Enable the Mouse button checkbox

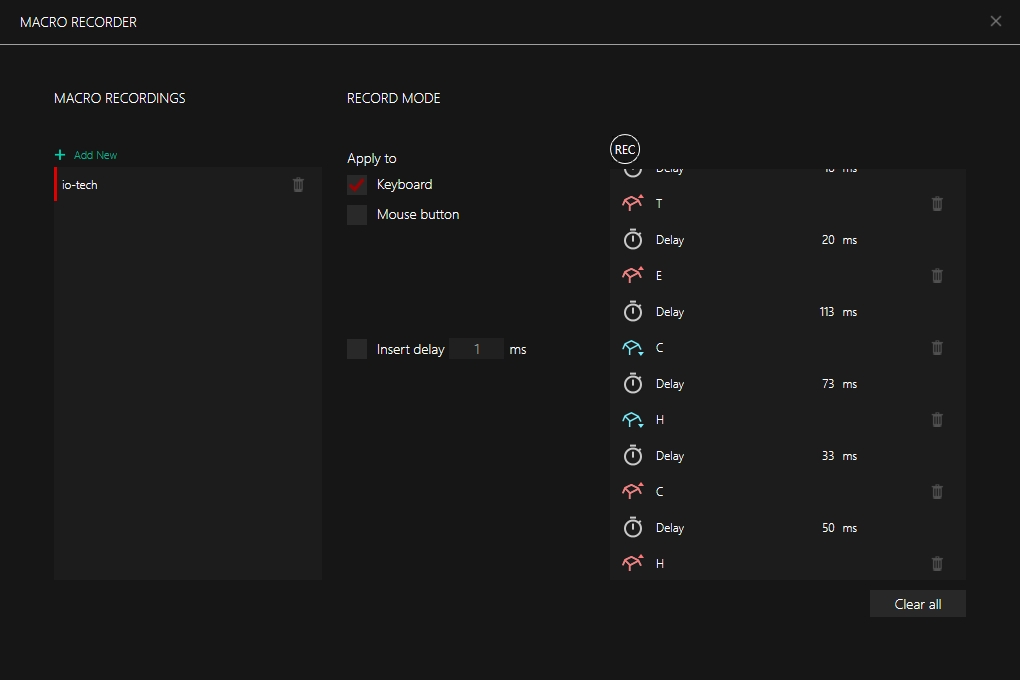(x=356, y=215)
